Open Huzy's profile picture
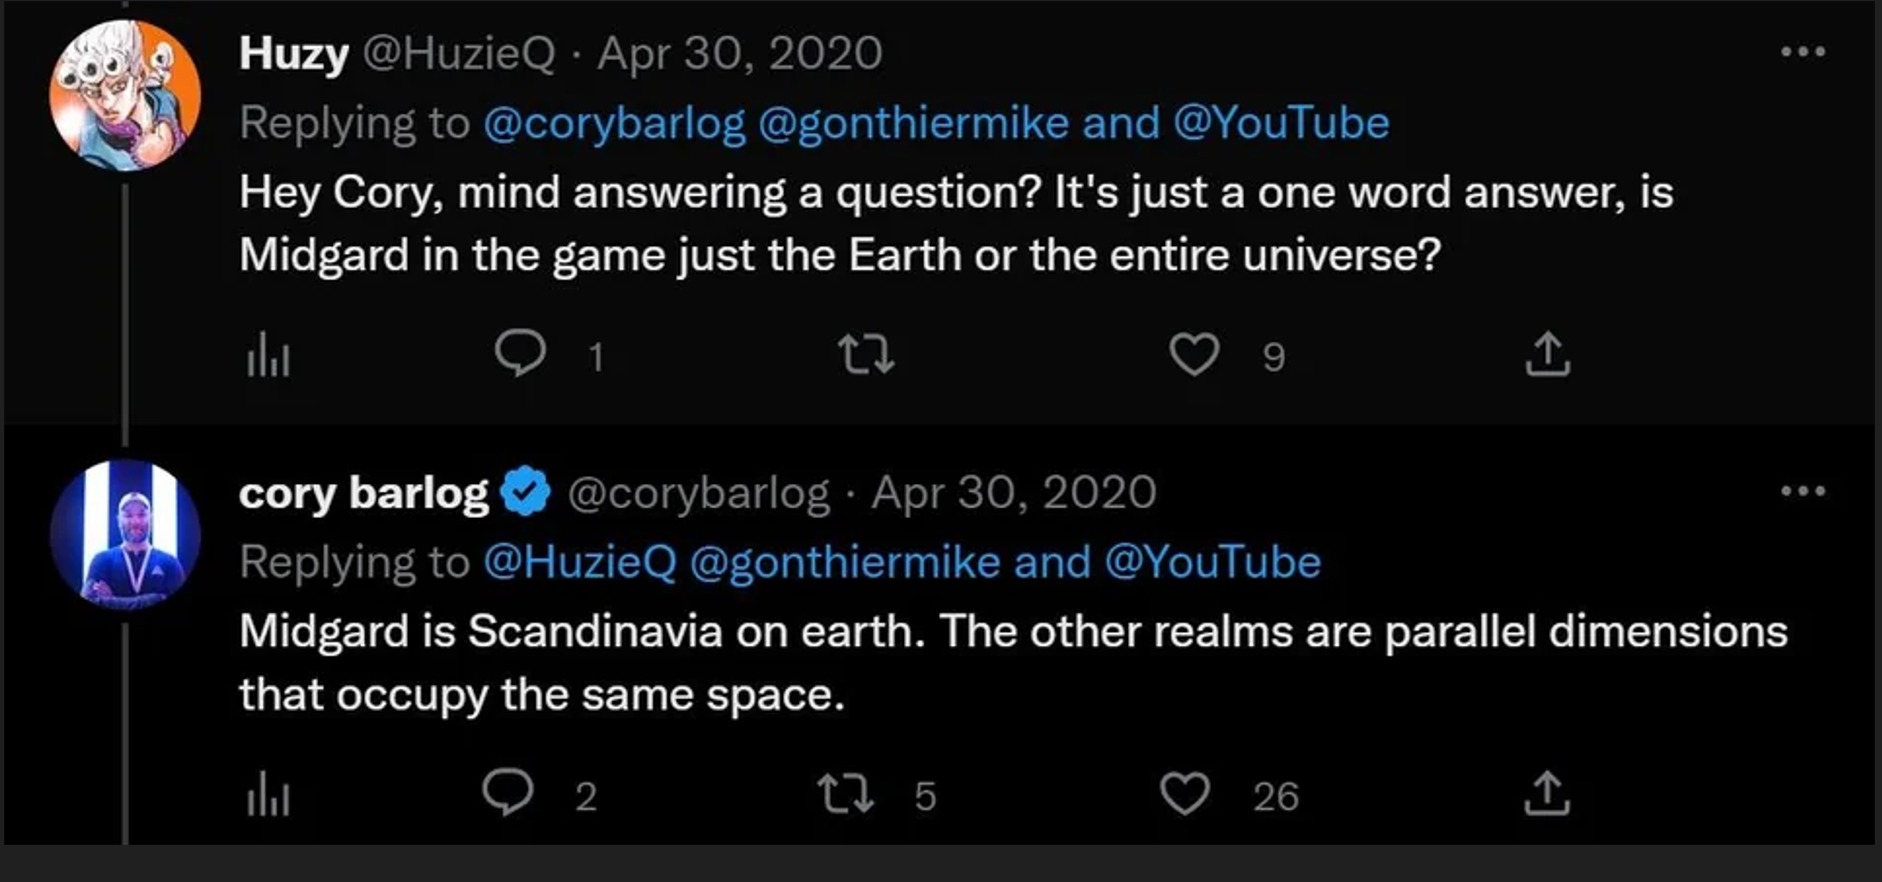 [125, 95]
